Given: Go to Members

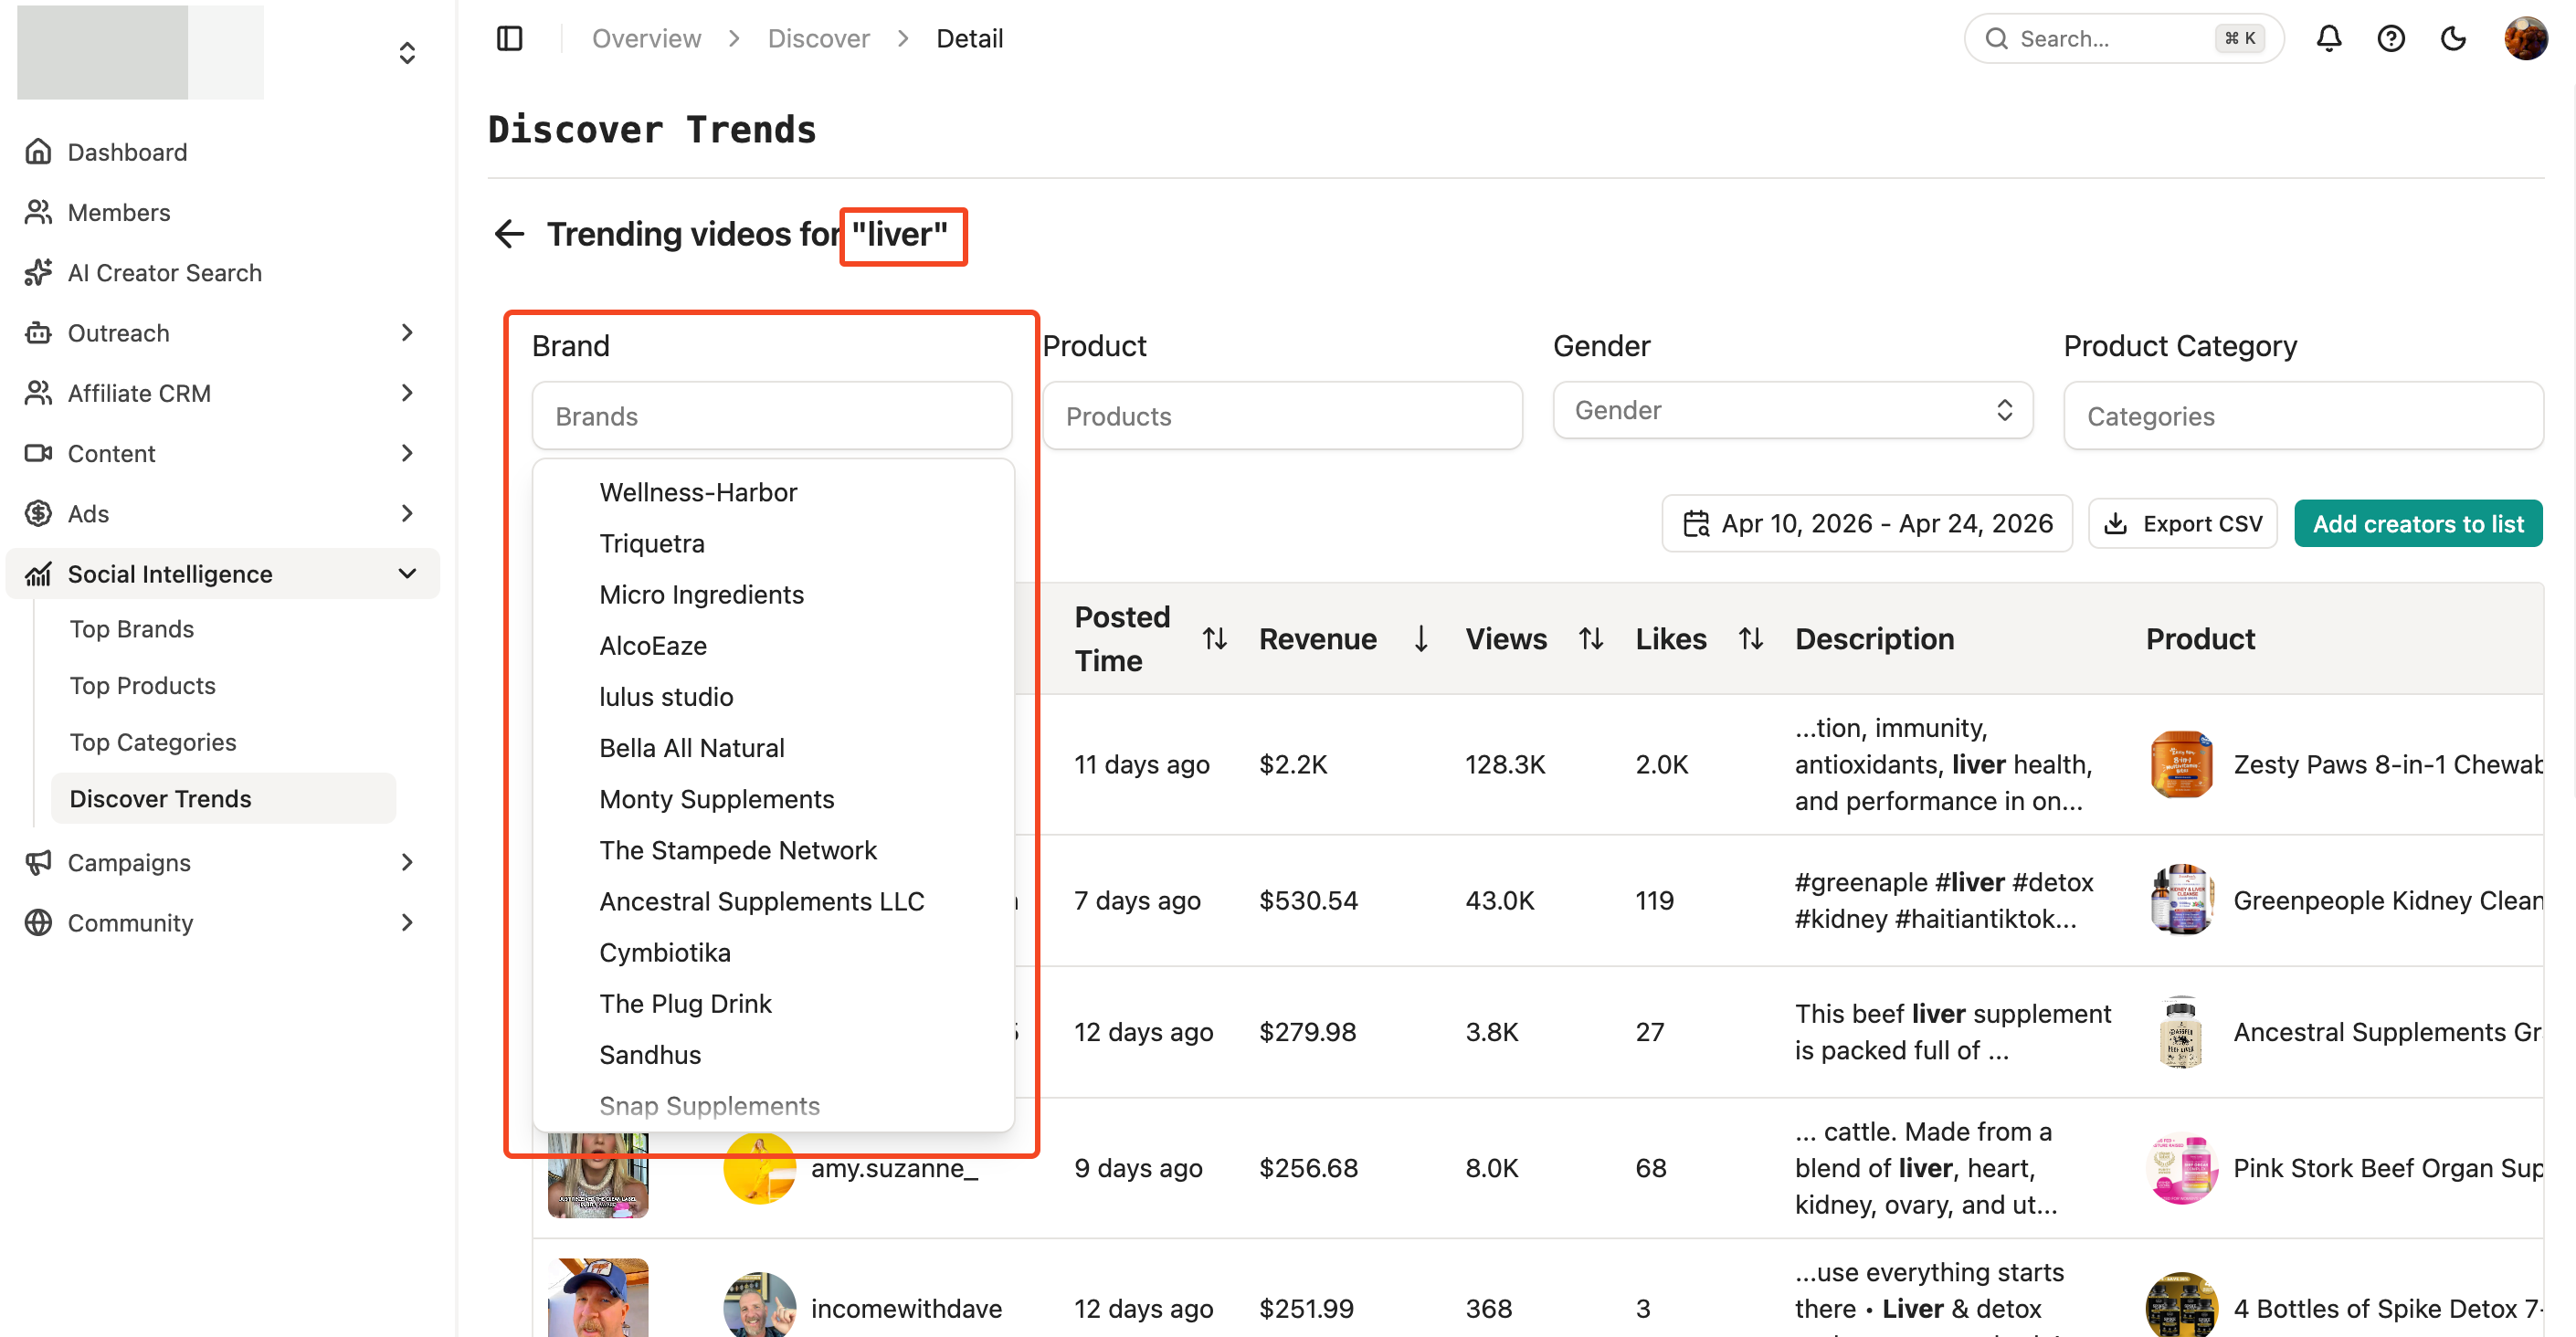Looking at the screenshot, I should [x=119, y=212].
